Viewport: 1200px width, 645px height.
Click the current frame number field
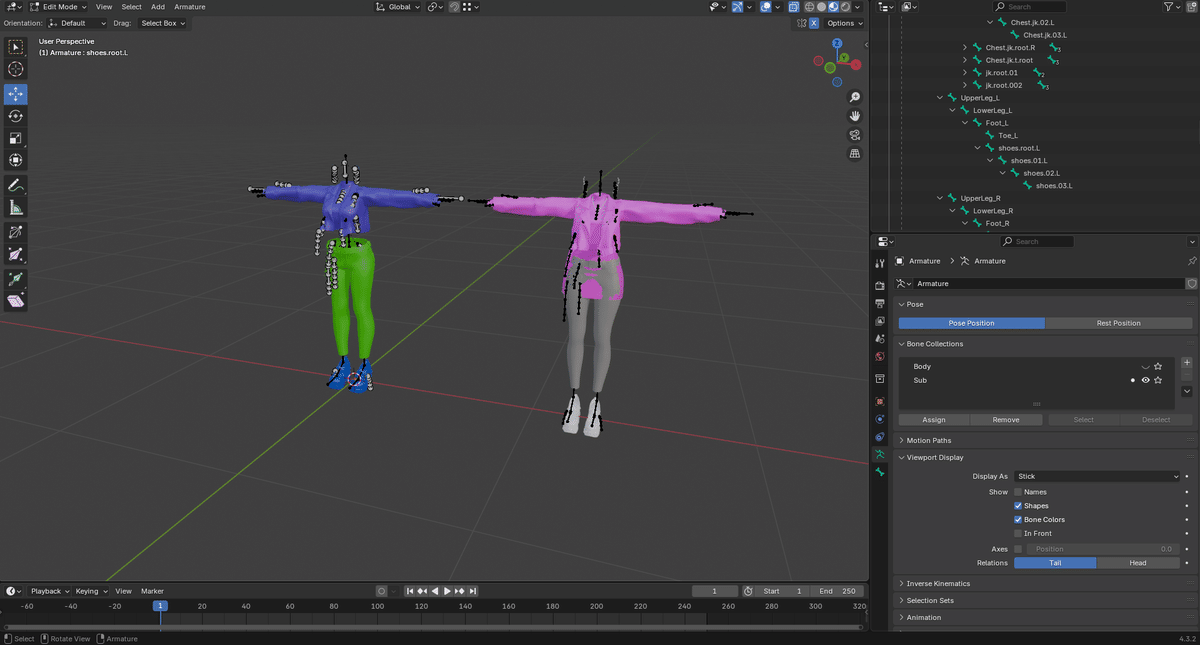coord(715,591)
